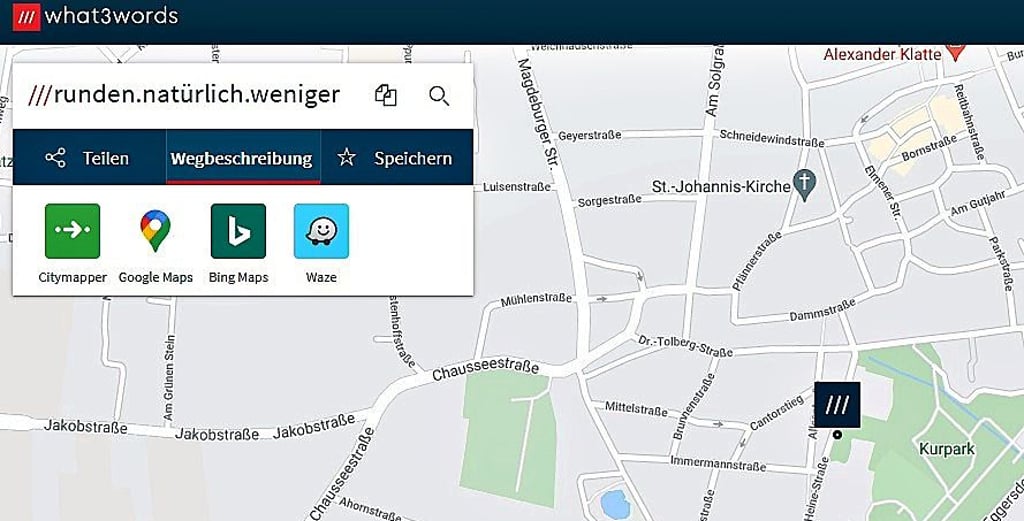Click the Sorgestraße street label
The height and width of the screenshot is (521, 1024).
click(609, 201)
